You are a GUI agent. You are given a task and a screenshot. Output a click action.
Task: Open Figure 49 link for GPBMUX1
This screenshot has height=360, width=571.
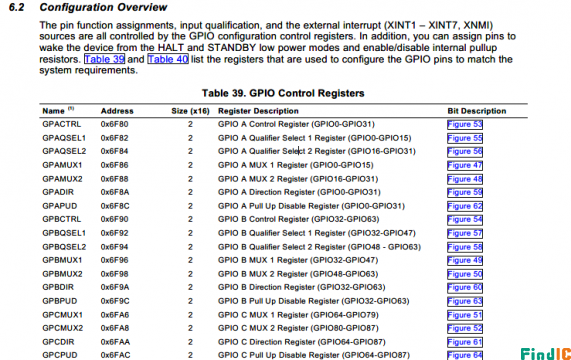465,261
